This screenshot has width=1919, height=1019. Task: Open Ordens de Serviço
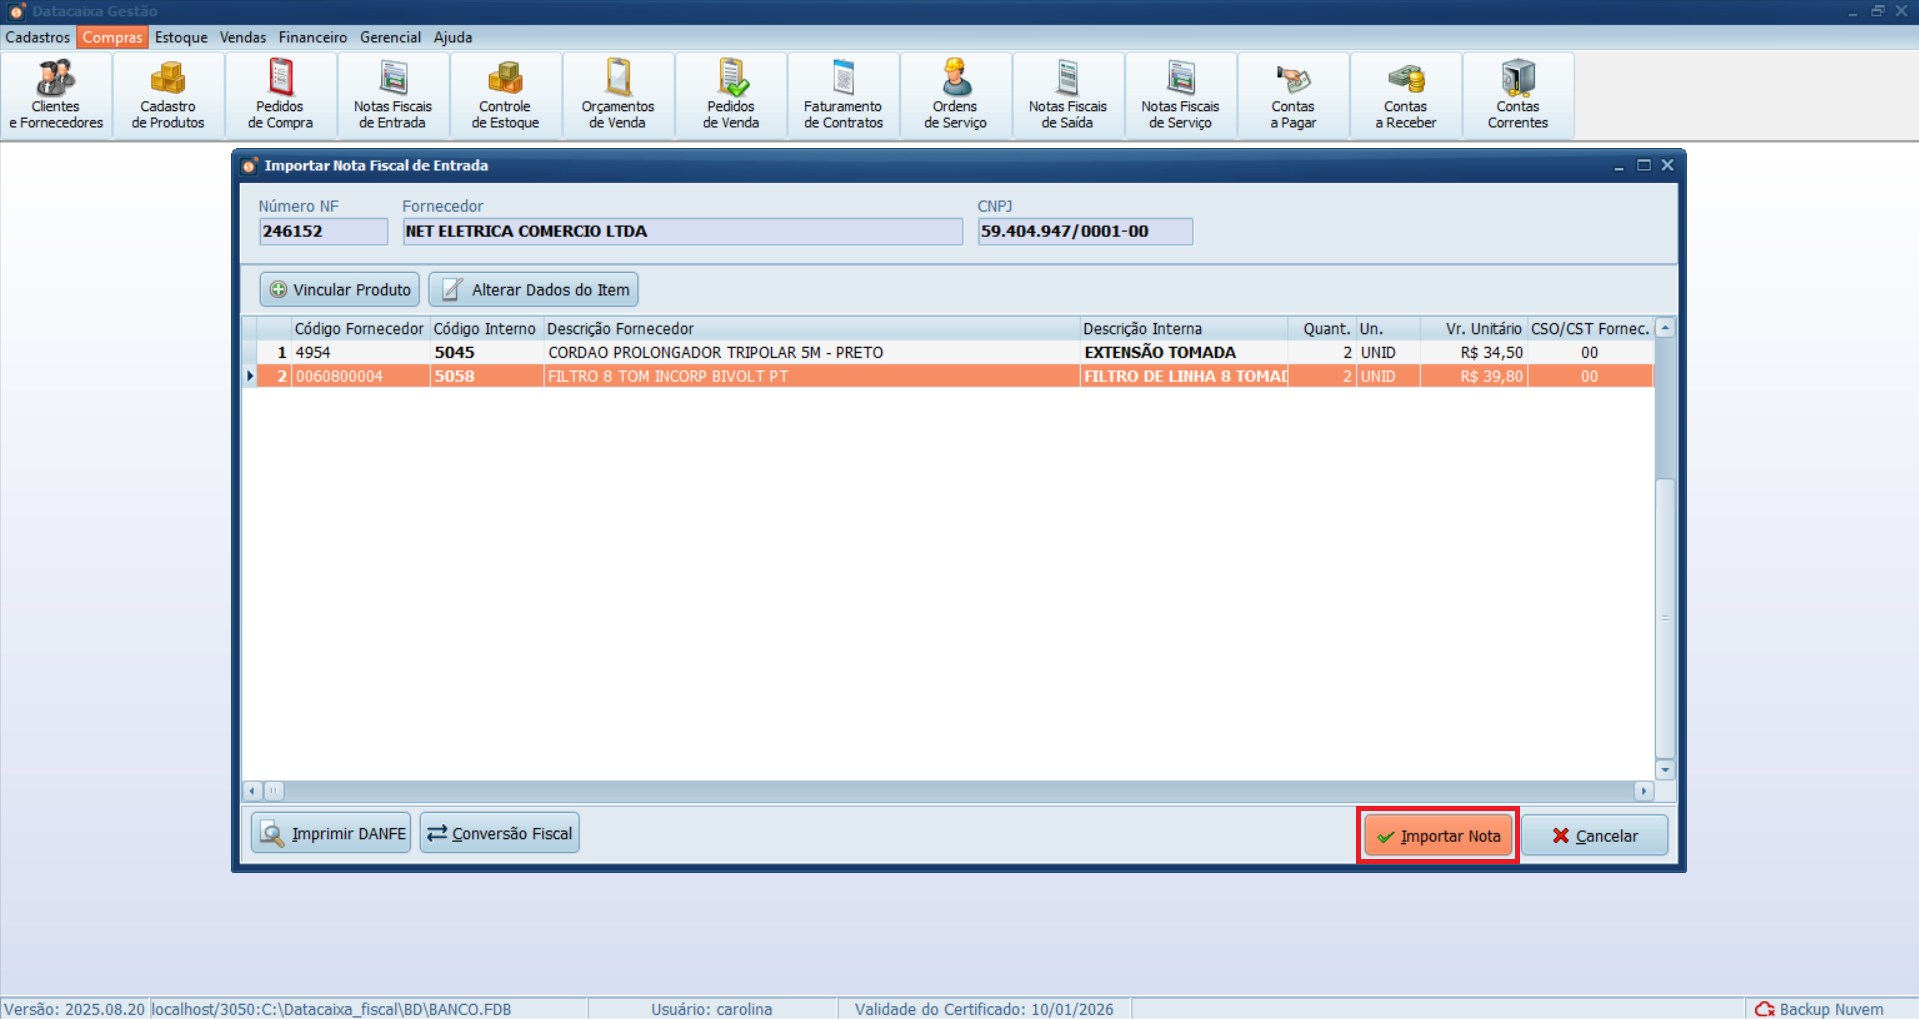954,93
